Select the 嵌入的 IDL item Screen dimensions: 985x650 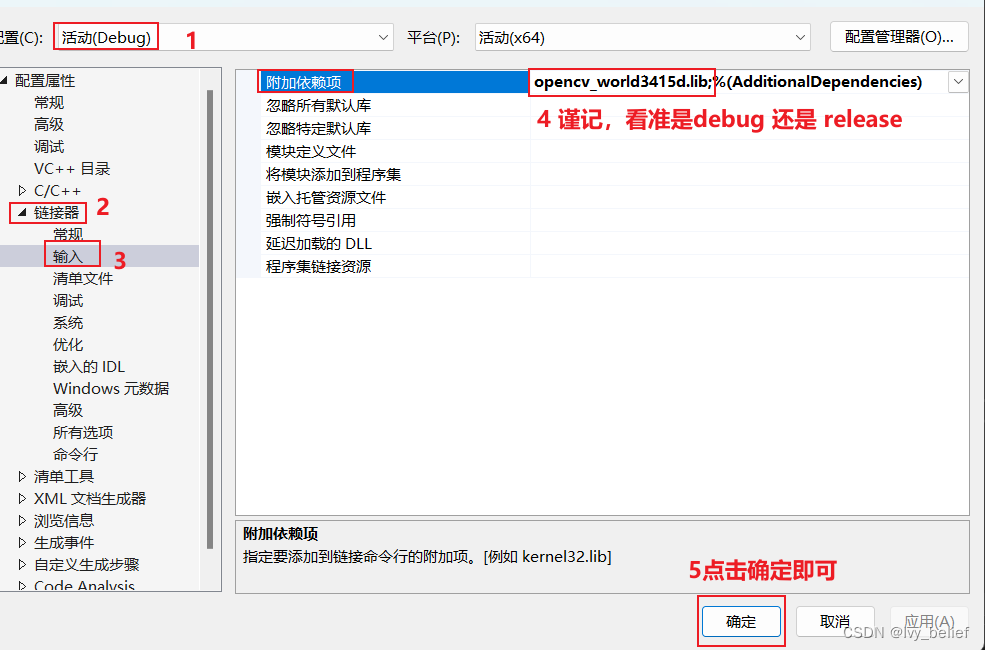click(x=89, y=366)
